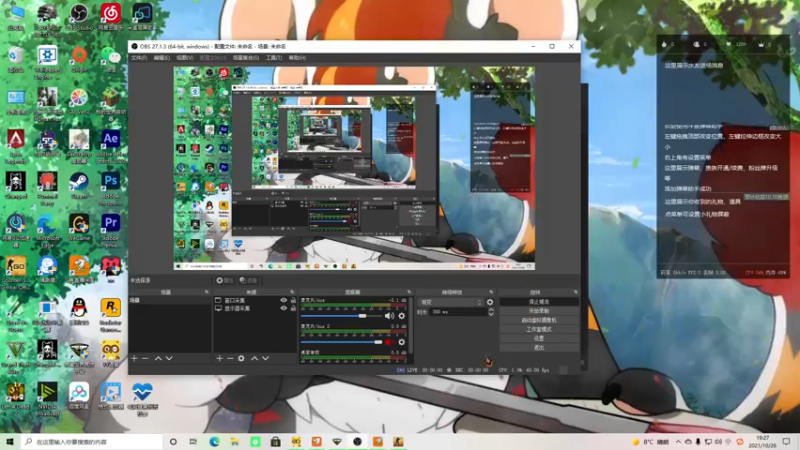Open the Recycle Bin desktop icon
The image size is (800, 450).
[x=16, y=59]
